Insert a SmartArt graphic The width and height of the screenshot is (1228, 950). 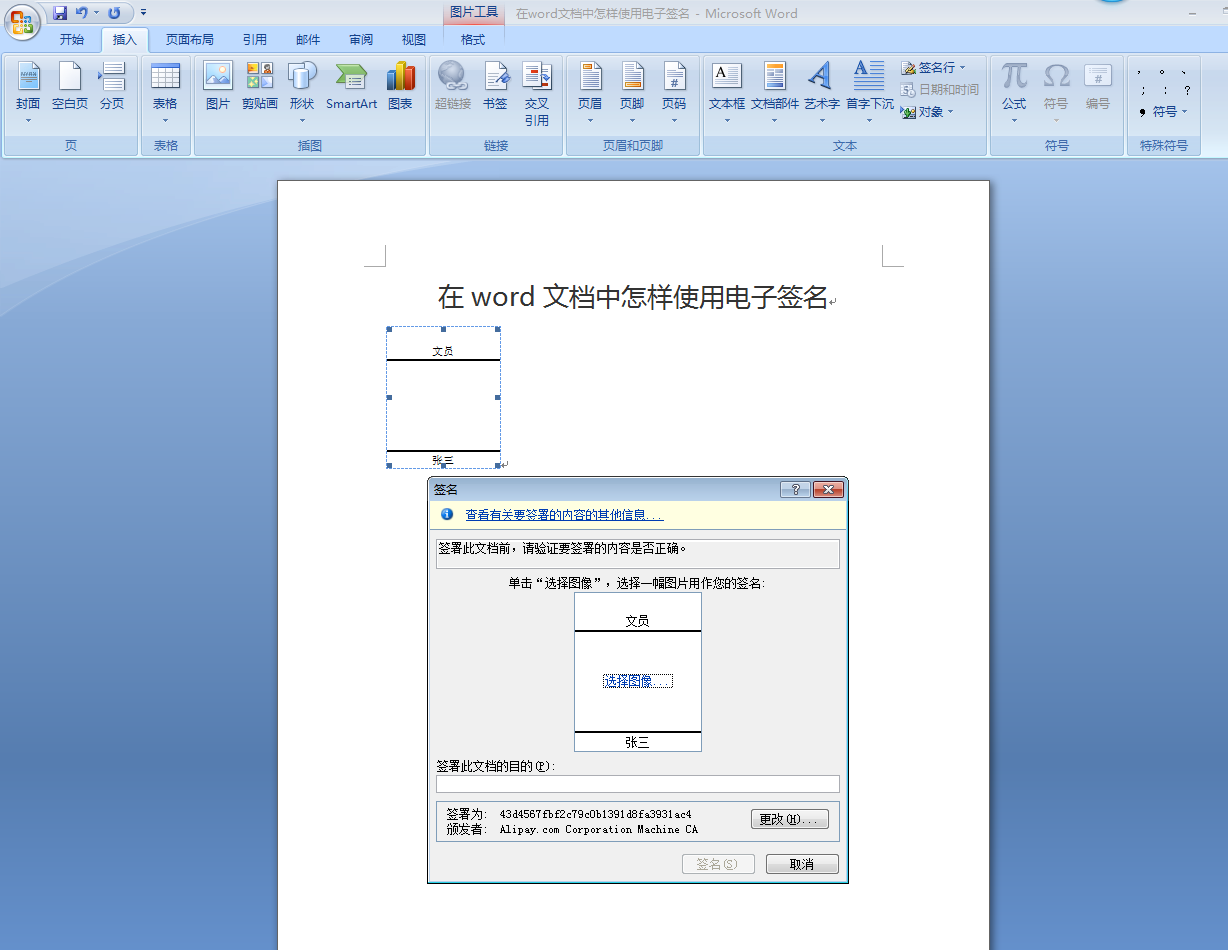coord(351,84)
